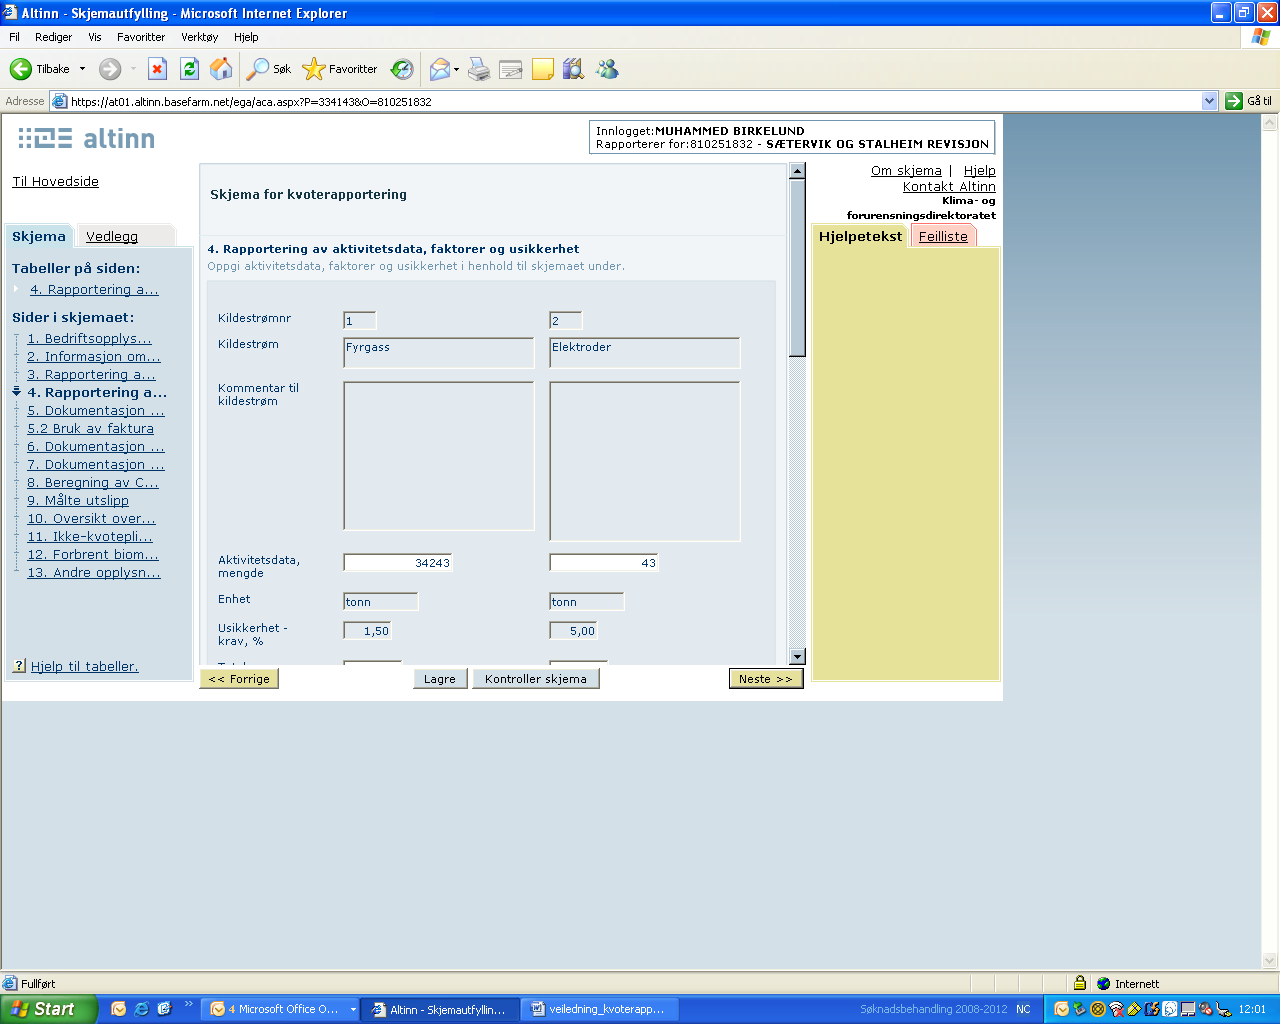The image size is (1280, 1024).
Task: Open the Hjelp til tabeller link
Action: point(85,666)
